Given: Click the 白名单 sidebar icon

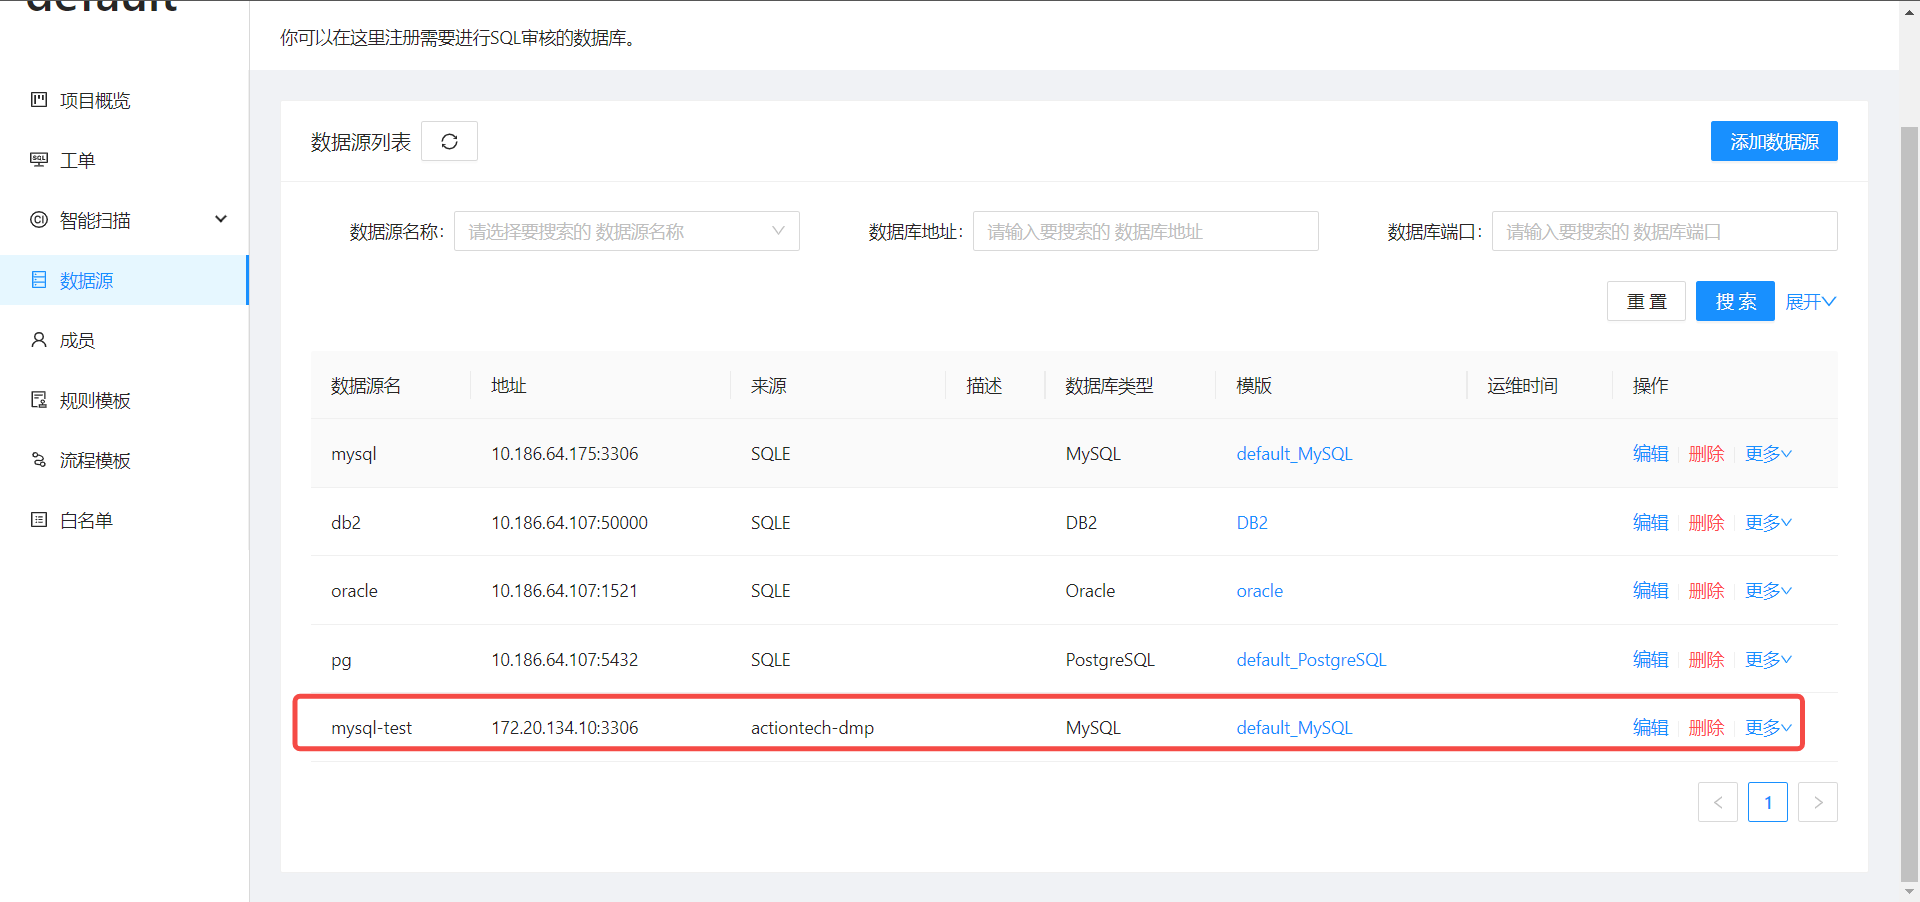Looking at the screenshot, I should coord(39,519).
